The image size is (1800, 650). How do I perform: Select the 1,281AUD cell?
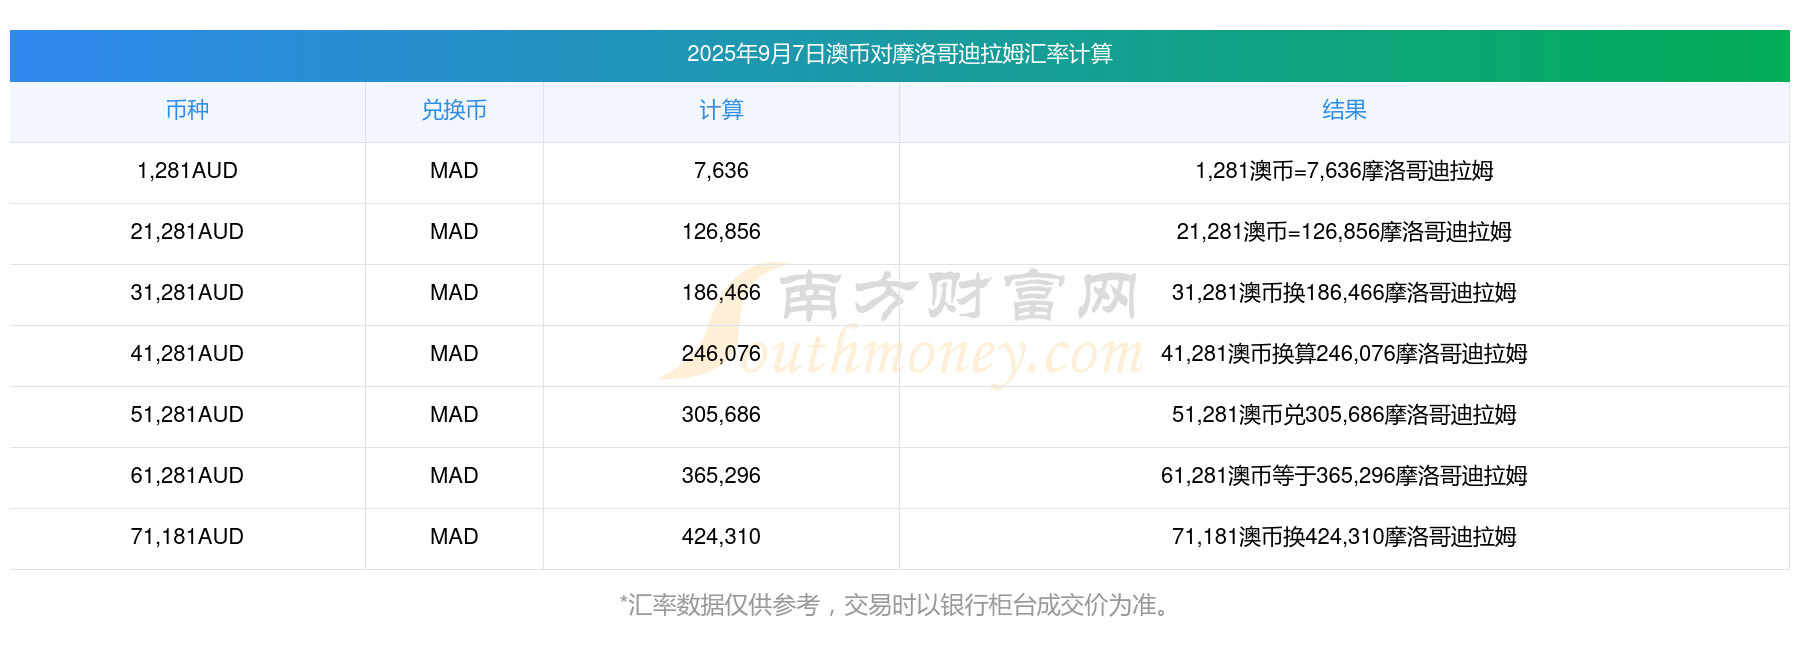(187, 171)
